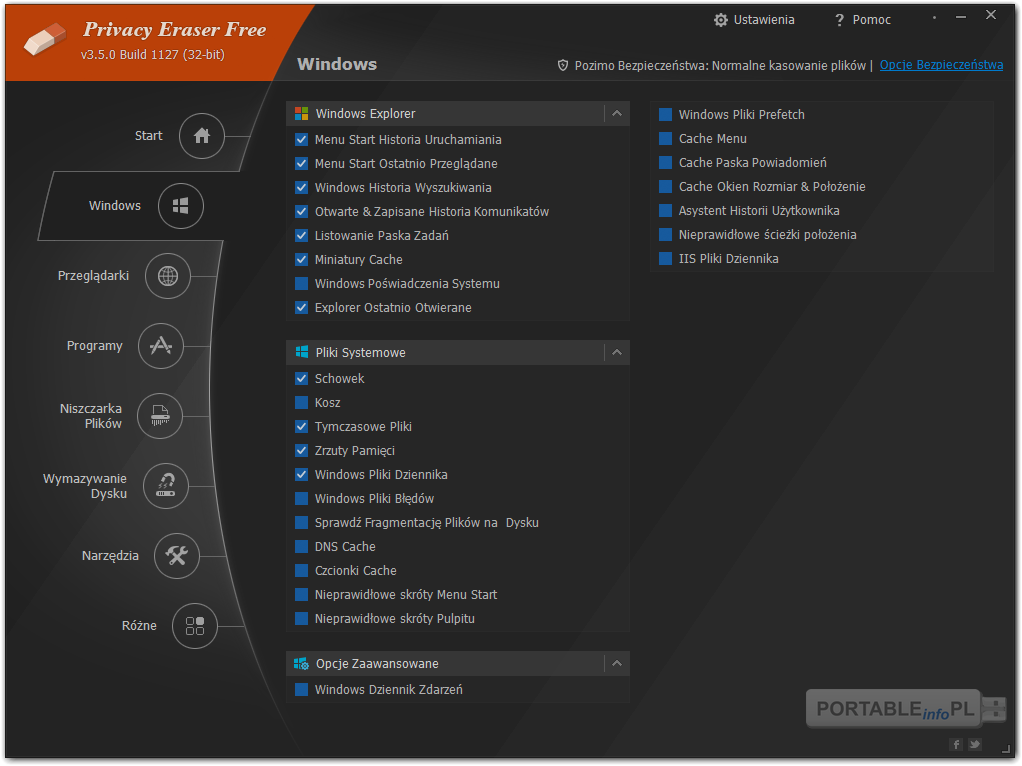Open the Różne grid icon

pos(195,626)
